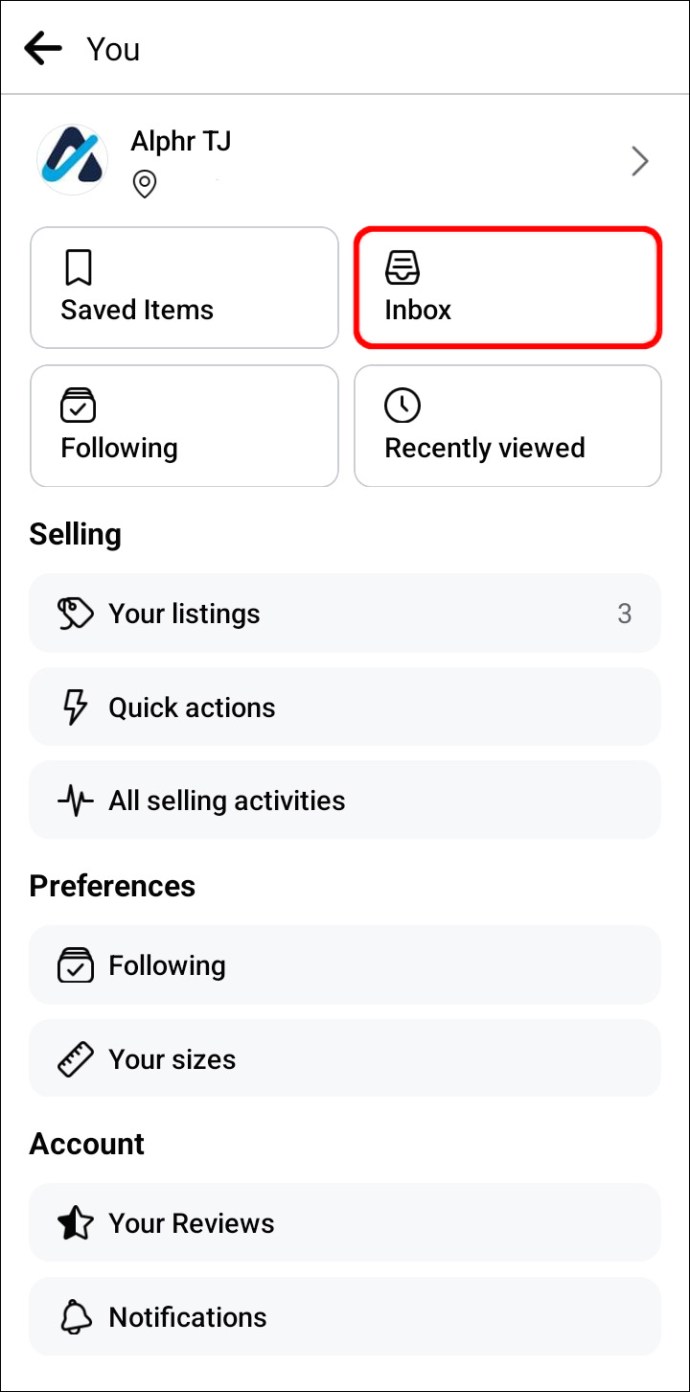Image resolution: width=690 pixels, height=1392 pixels.
Task: Open Quick actions row
Action: (345, 708)
